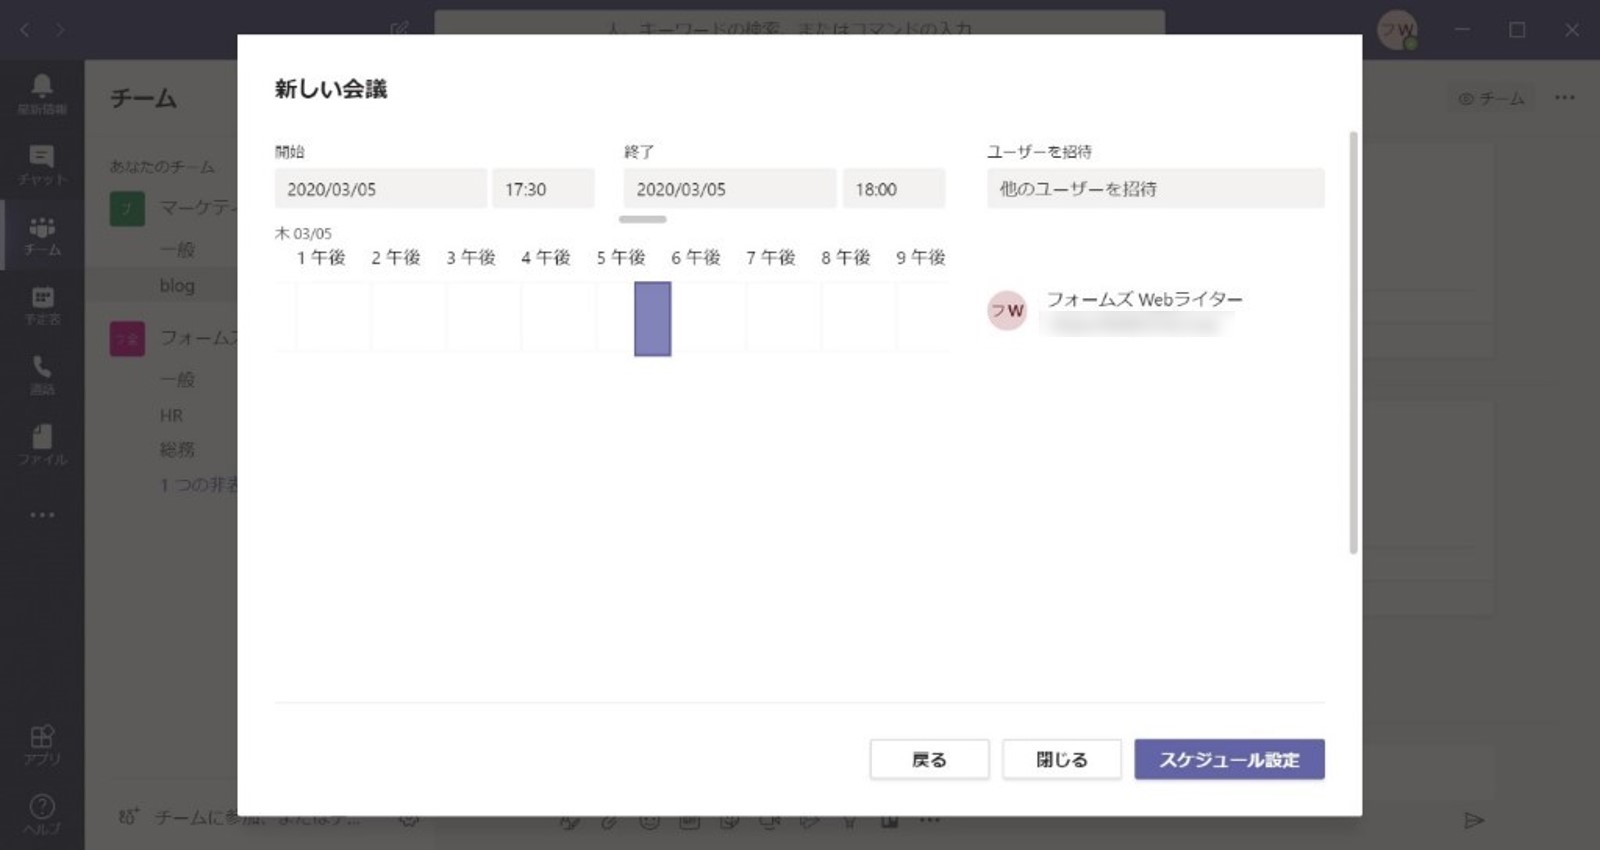Click the フォームズ Webライター attendee name
1600x850 pixels.
[x=1144, y=299]
